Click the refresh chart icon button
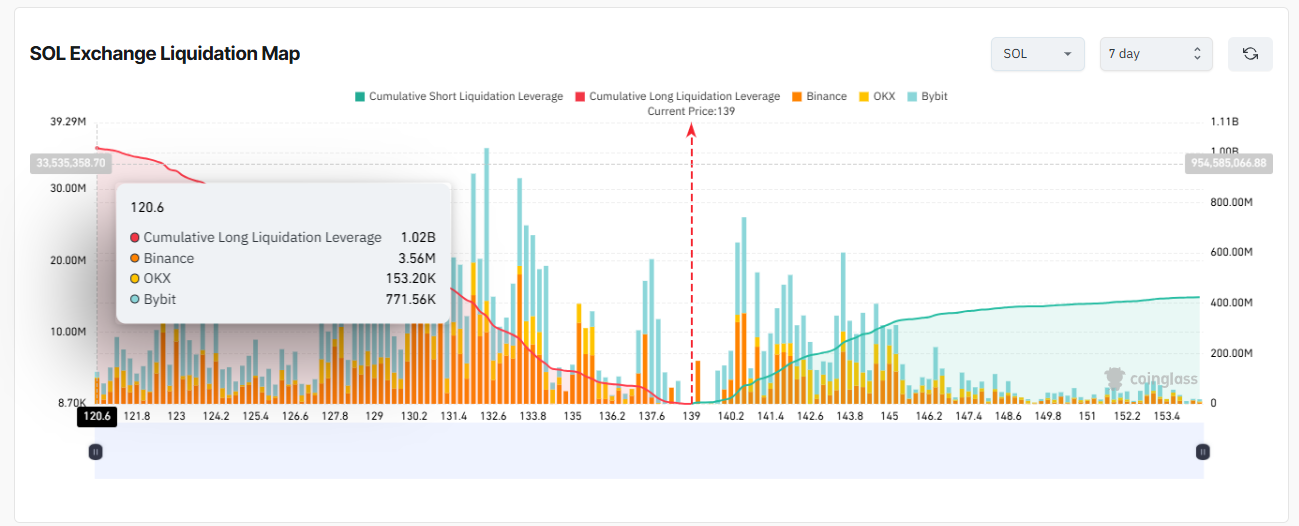Screen dimensions: 1299x526 [x=1250, y=54]
